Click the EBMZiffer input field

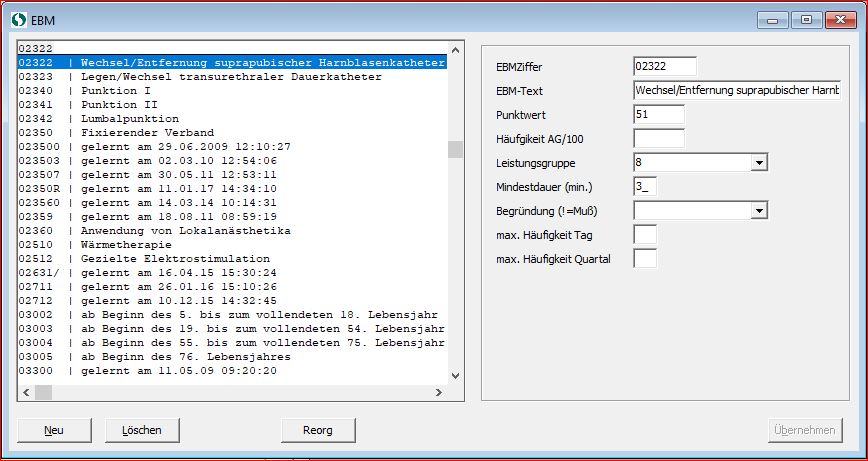tap(664, 66)
